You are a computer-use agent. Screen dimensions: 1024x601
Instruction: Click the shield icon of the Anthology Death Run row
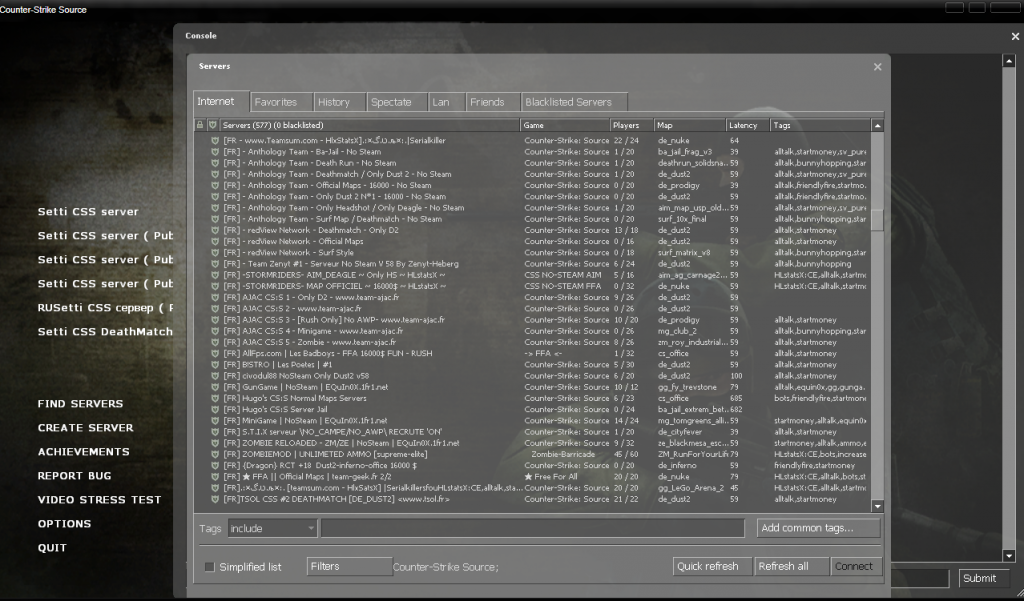tap(215, 163)
